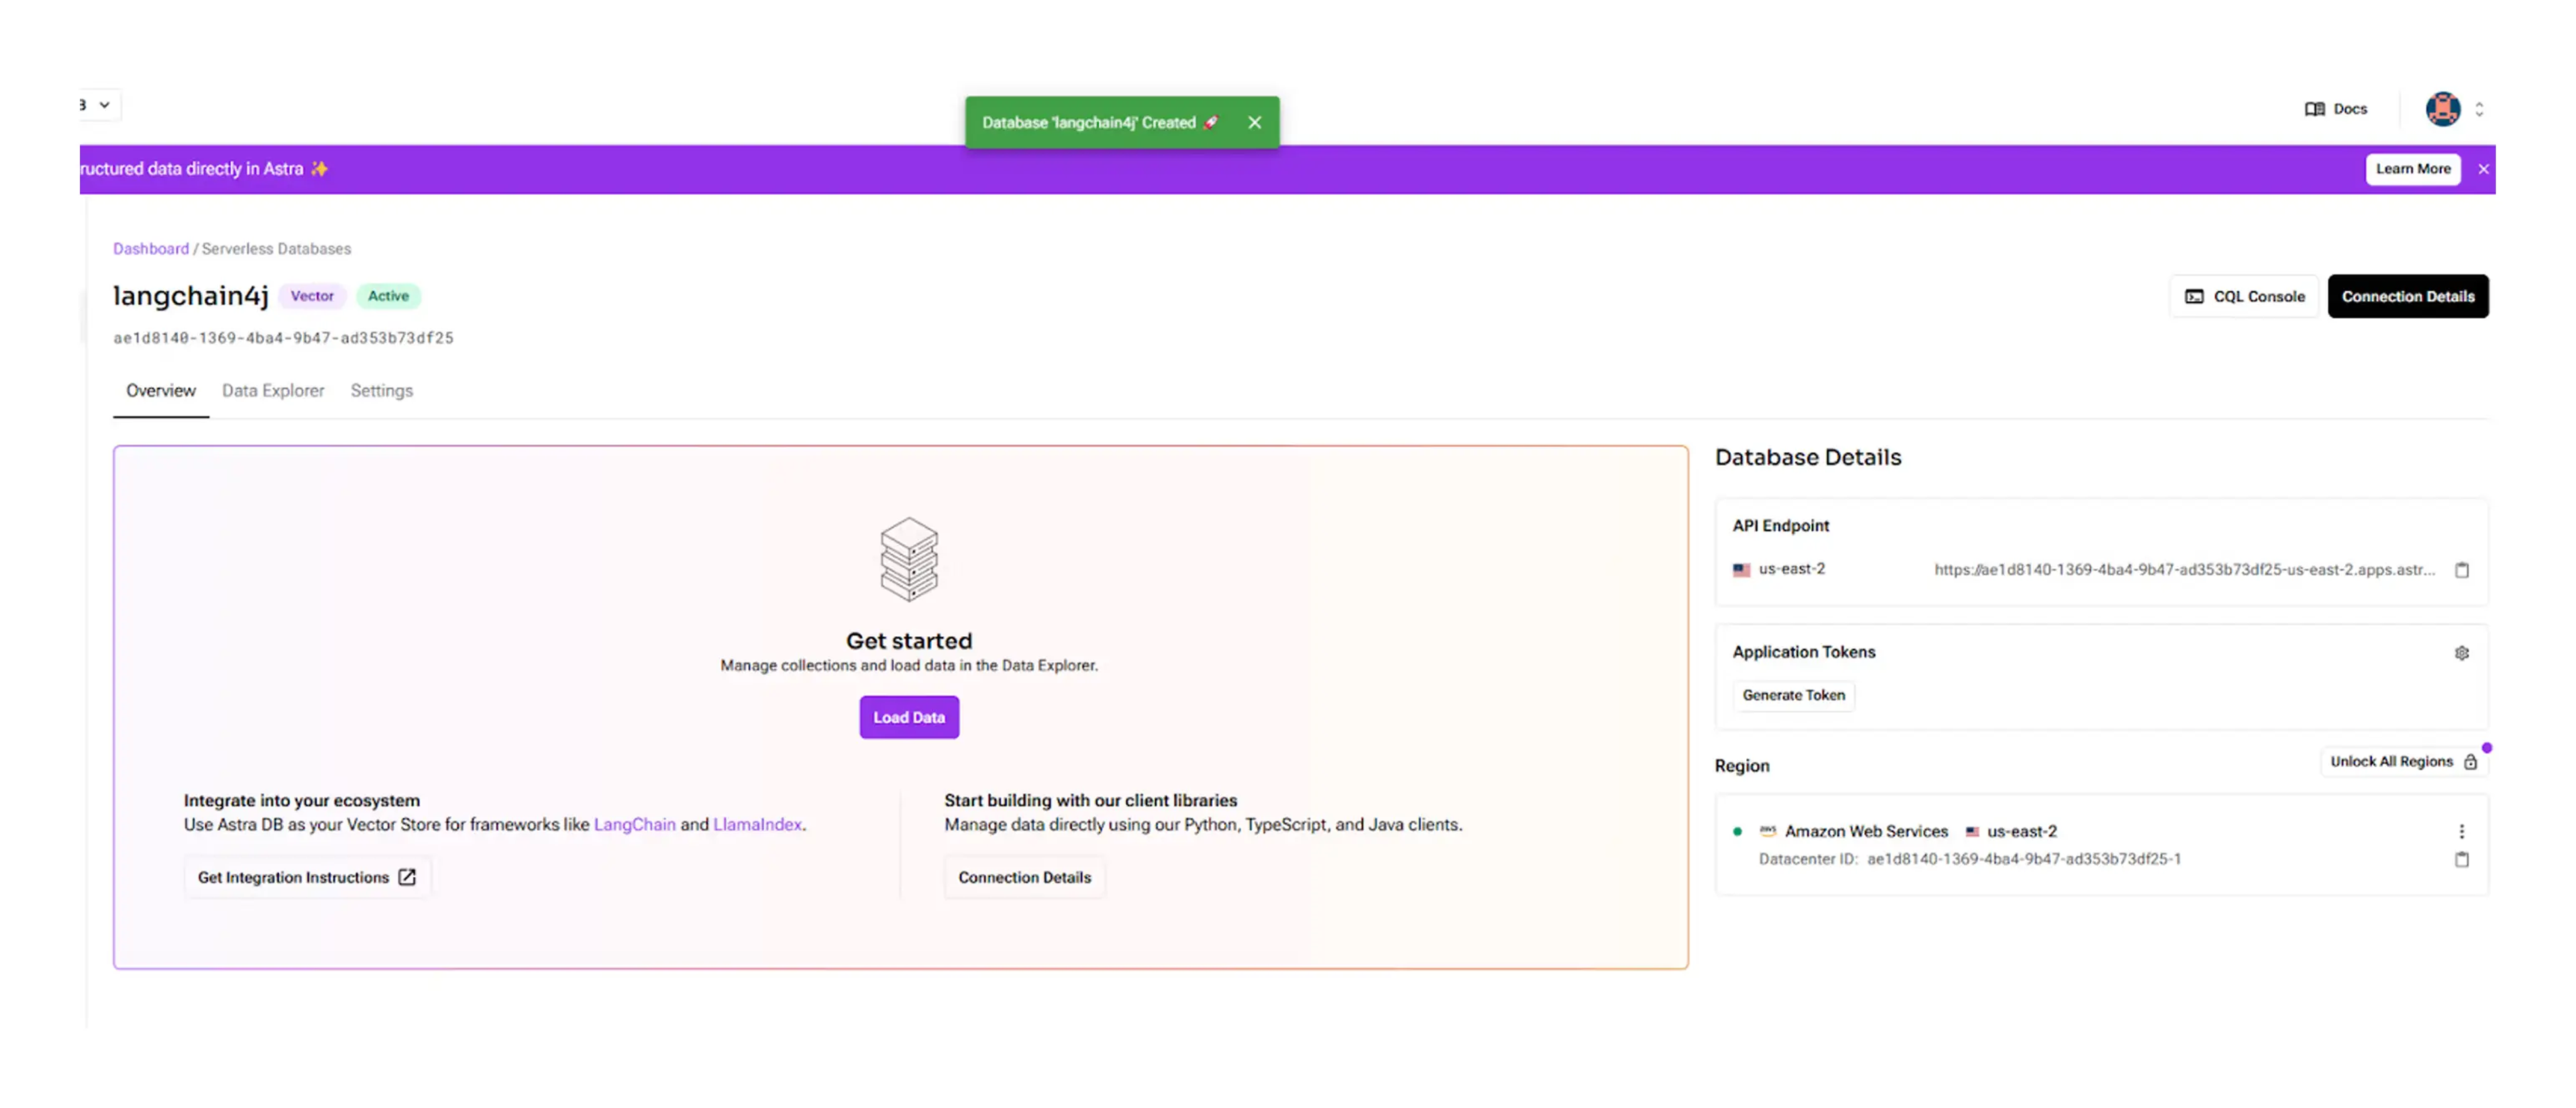Image resolution: width=2576 pixels, height=1108 pixels.
Task: Dismiss the database created notification
Action: [1254, 122]
